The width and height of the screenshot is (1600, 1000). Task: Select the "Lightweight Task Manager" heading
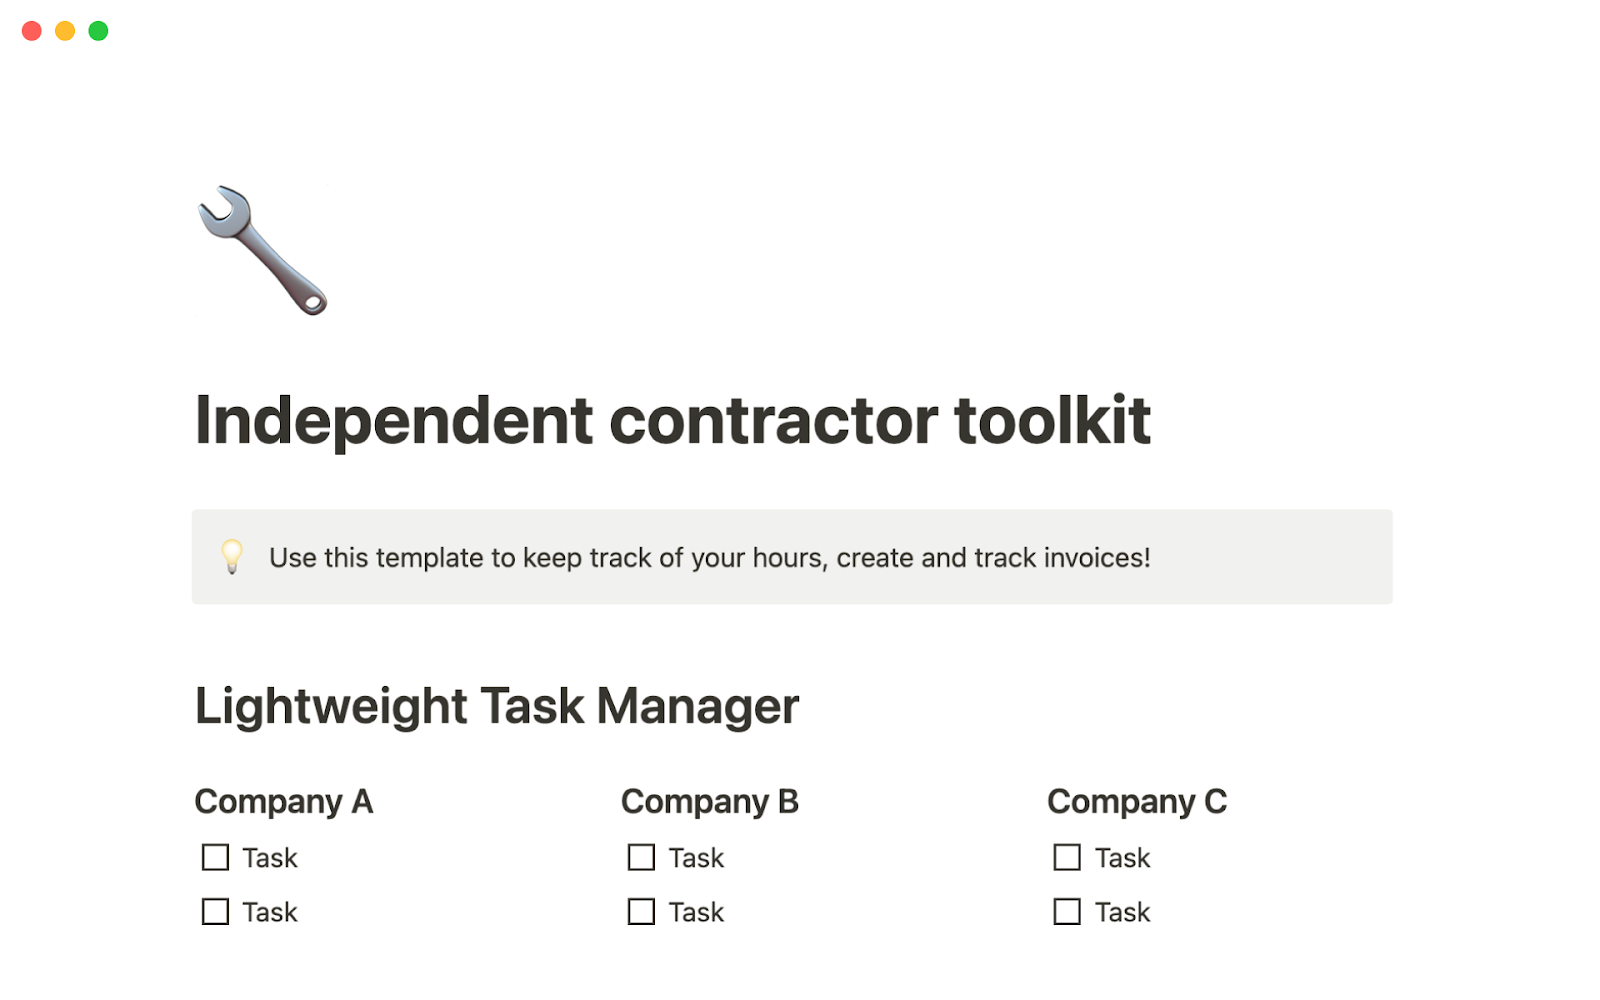pyautogui.click(x=496, y=706)
